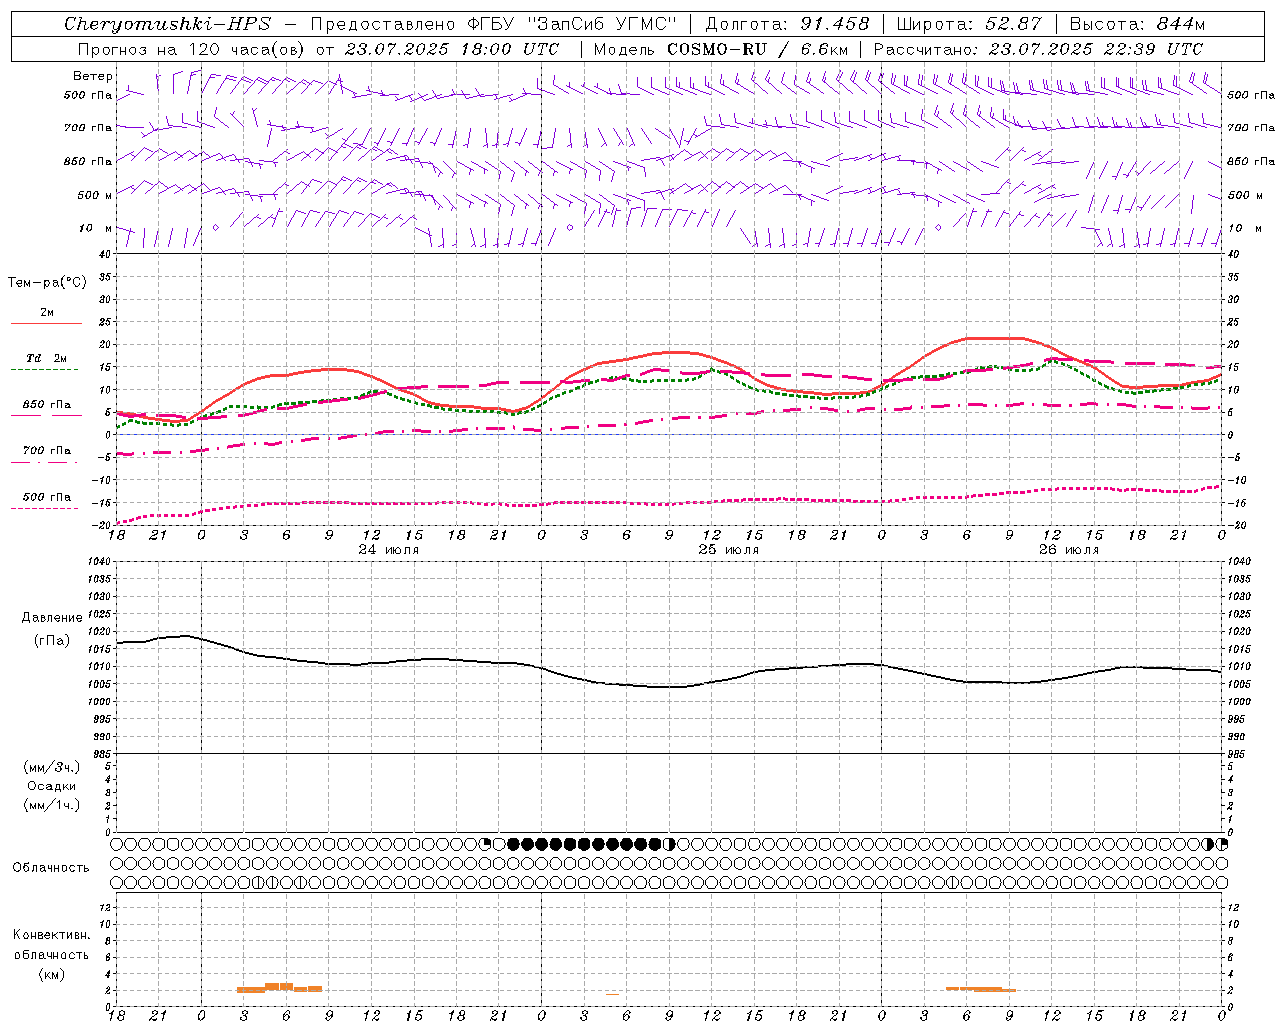The height and width of the screenshot is (1024, 1280).
Task: Click the first fully black overcast cloud circle
Action: pos(514,844)
